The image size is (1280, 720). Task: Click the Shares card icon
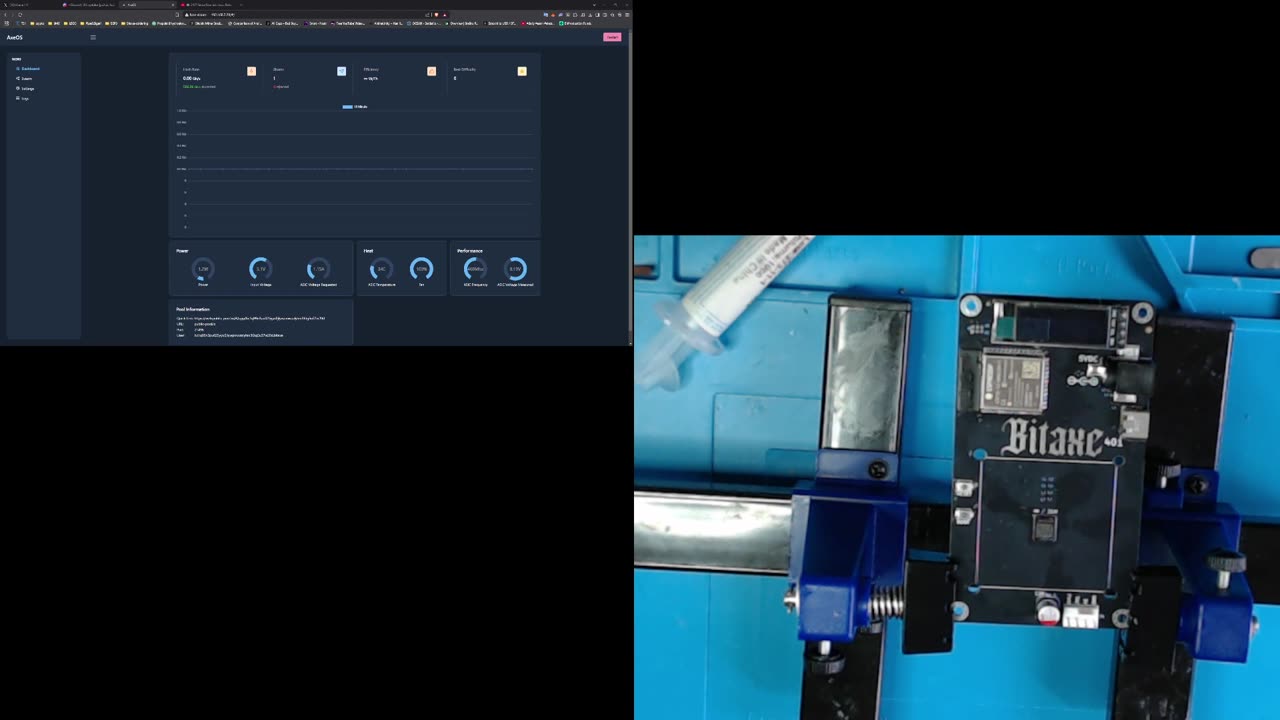[341, 71]
